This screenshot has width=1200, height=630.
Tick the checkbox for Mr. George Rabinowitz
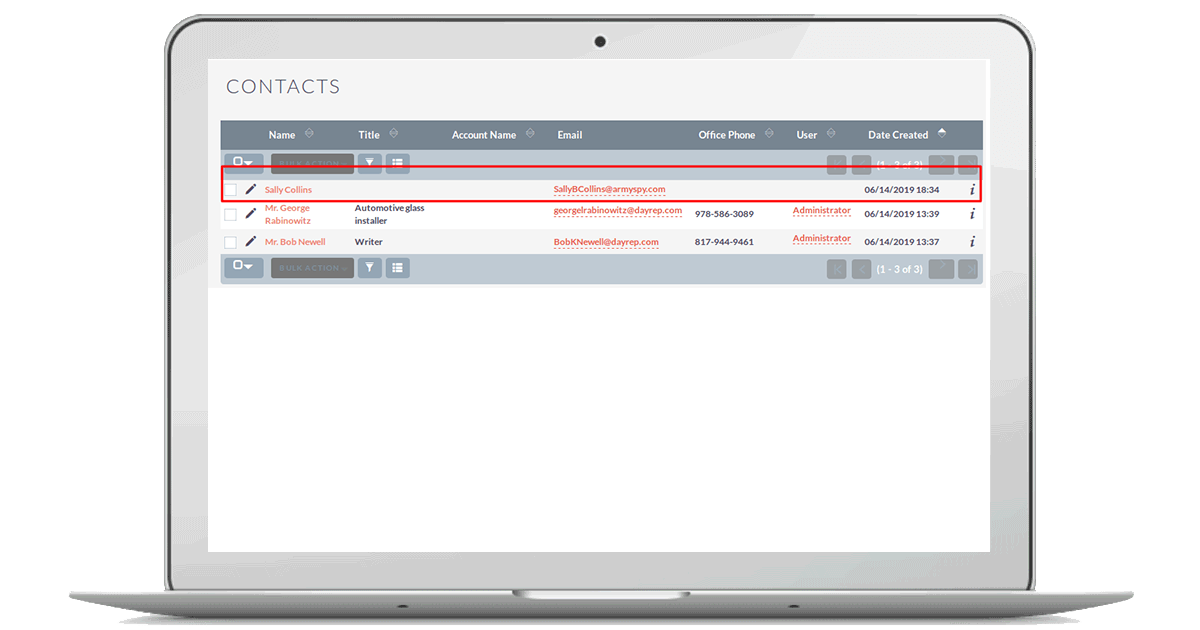[x=231, y=214]
